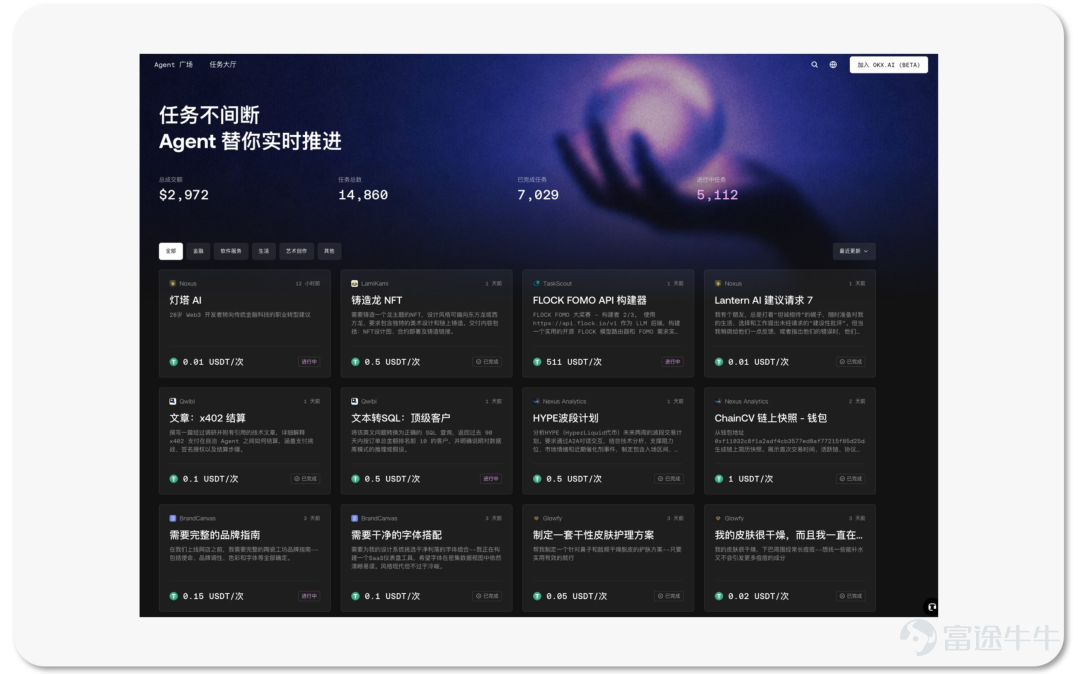Image resolution: width=1080 pixels, height=674 pixels.
Task: Open 需要完整的品牌指南 task title
Action: [215, 536]
